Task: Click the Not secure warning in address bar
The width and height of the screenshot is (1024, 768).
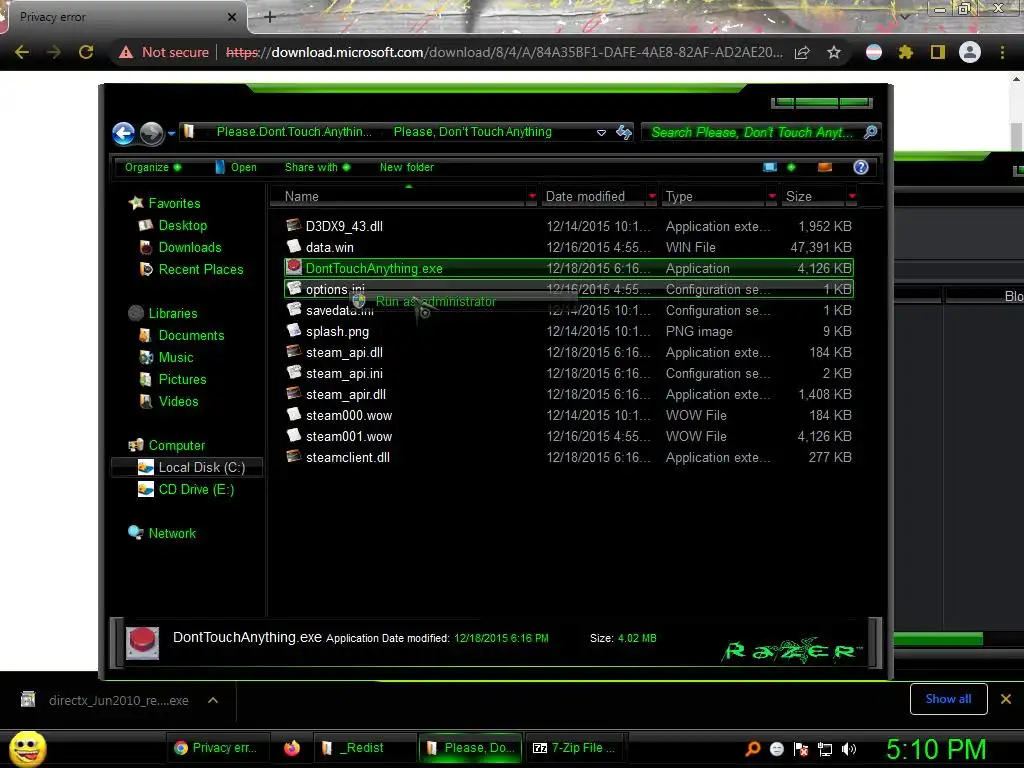Action: click(164, 52)
